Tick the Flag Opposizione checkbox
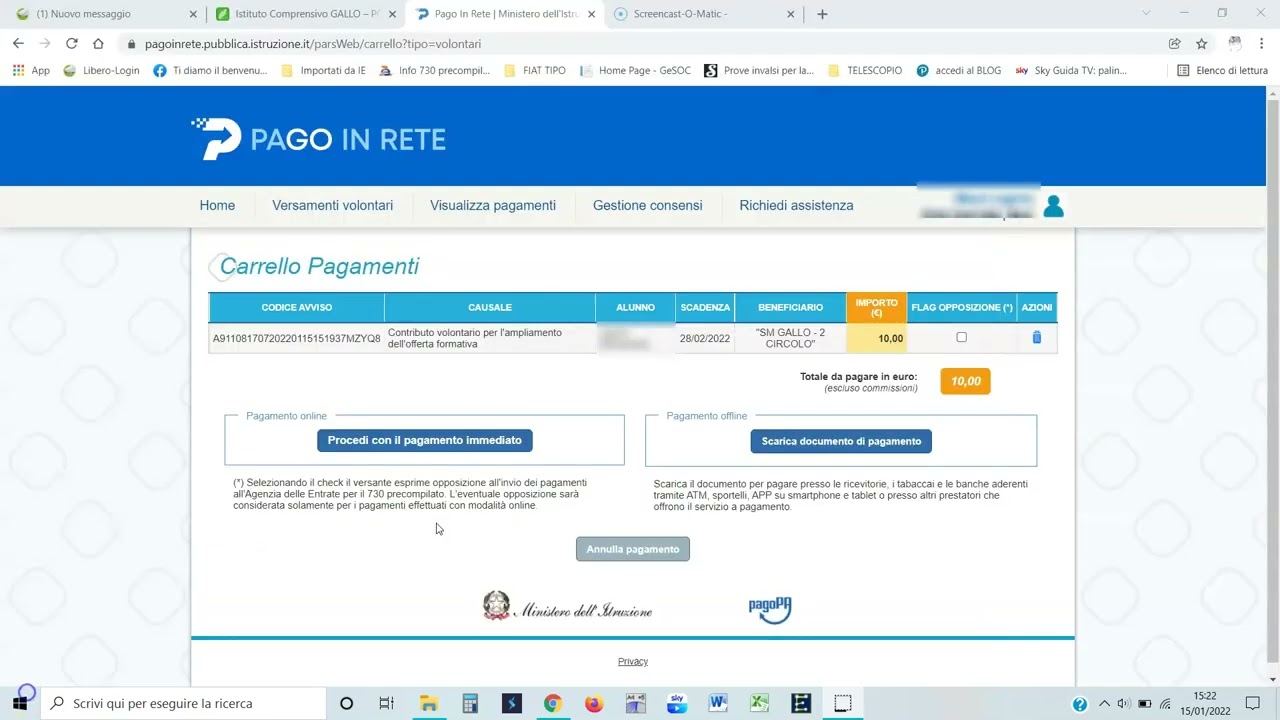Screen dimensions: 1280x720 [x=961, y=337]
